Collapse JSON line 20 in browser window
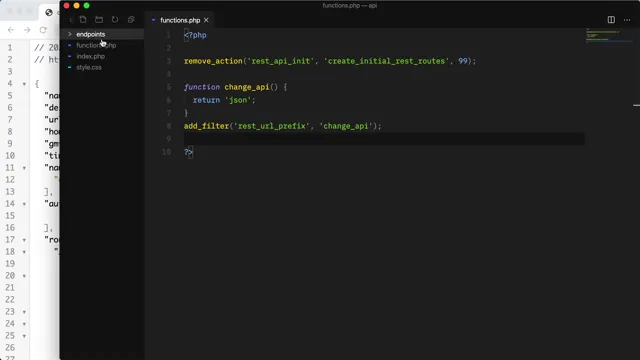Screen dimensions: 640x360 (x=24, y=276)
